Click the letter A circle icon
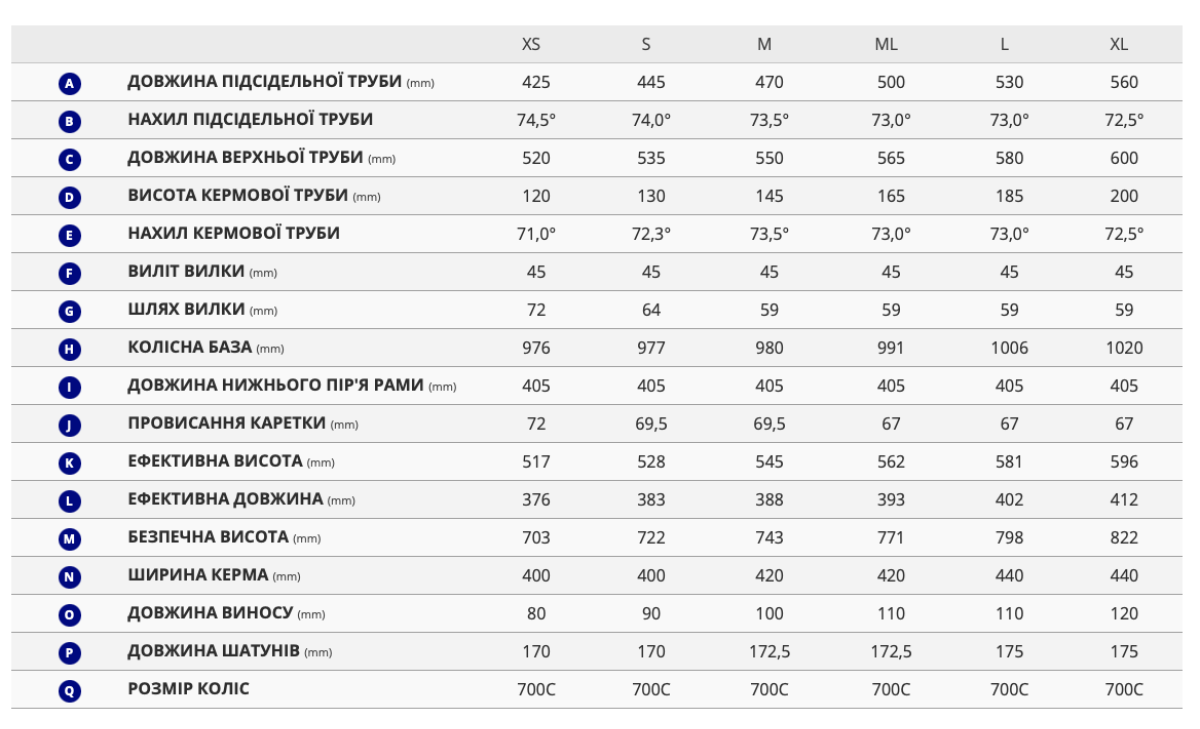 tap(70, 84)
